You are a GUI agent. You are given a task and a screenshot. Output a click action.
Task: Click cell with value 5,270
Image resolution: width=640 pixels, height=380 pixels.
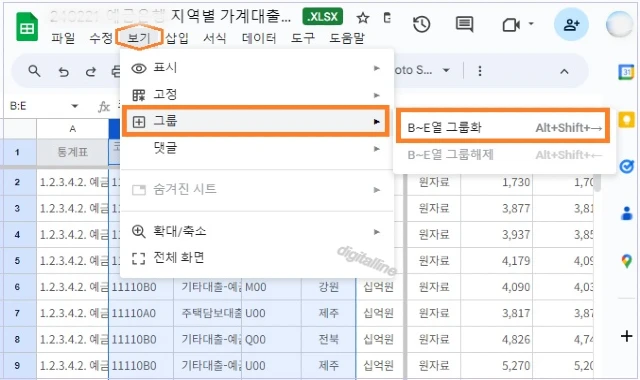point(497,366)
